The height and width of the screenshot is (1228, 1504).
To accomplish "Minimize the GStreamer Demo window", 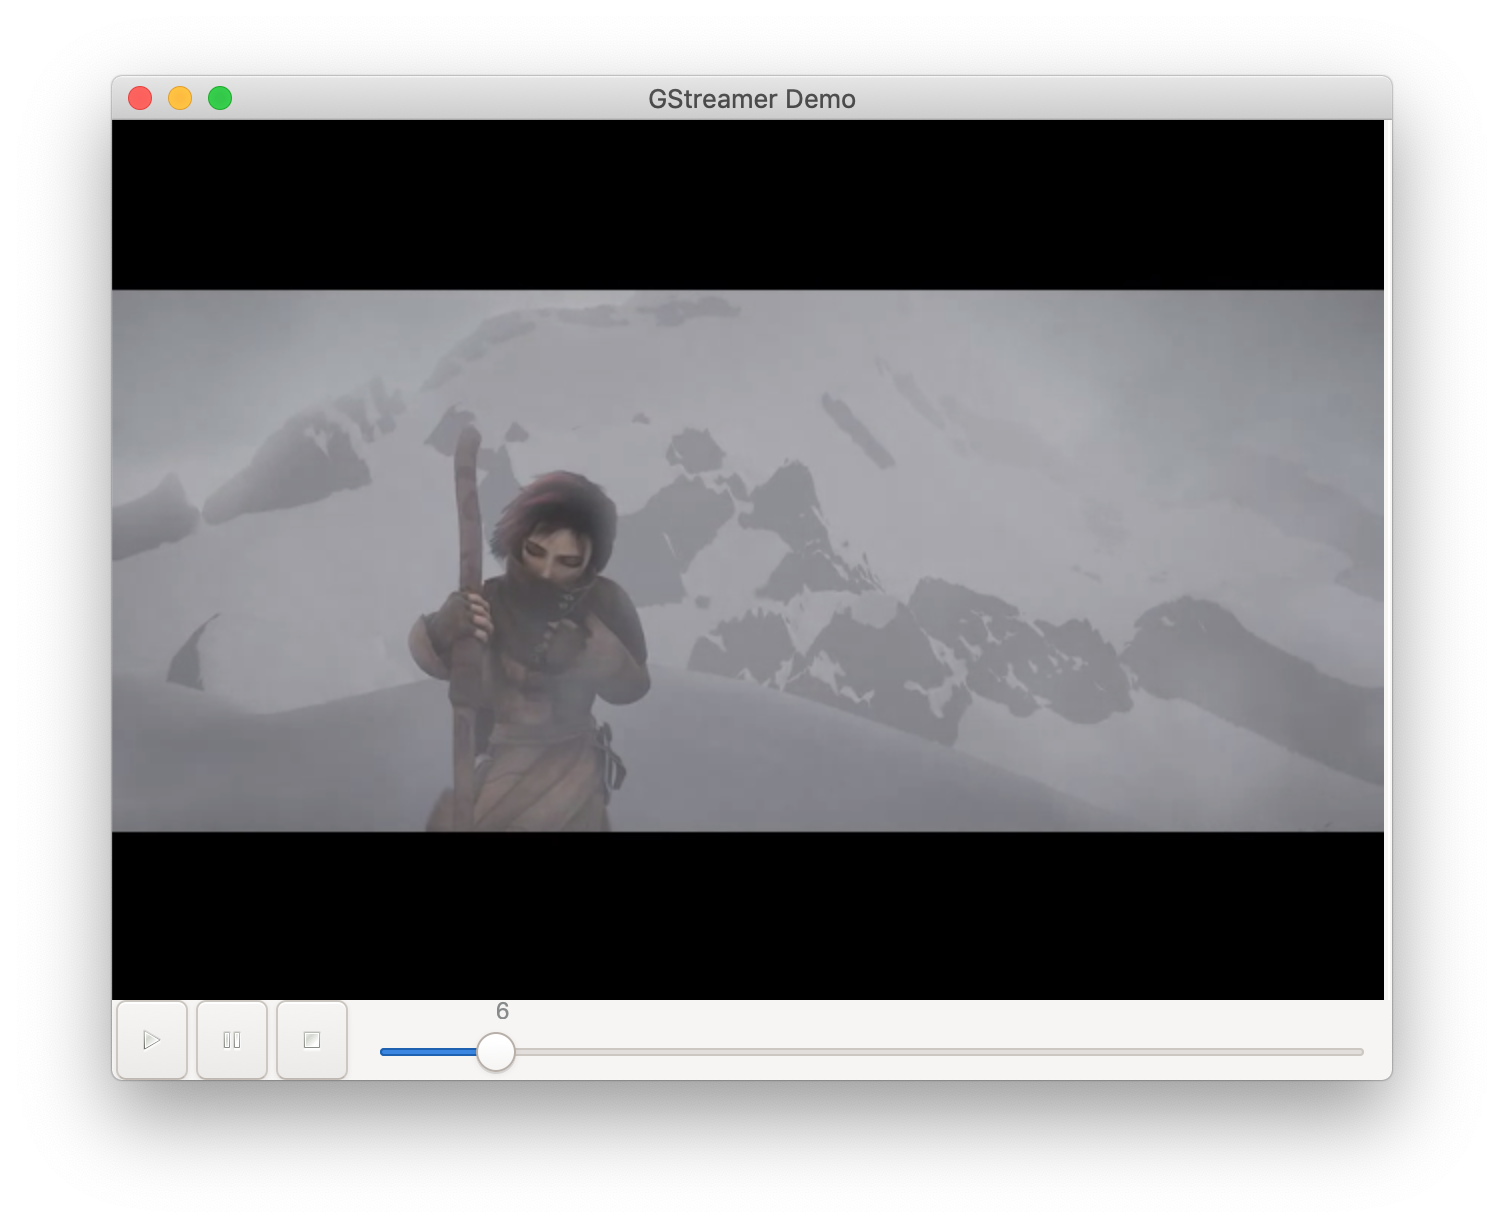I will pyautogui.click(x=180, y=98).
